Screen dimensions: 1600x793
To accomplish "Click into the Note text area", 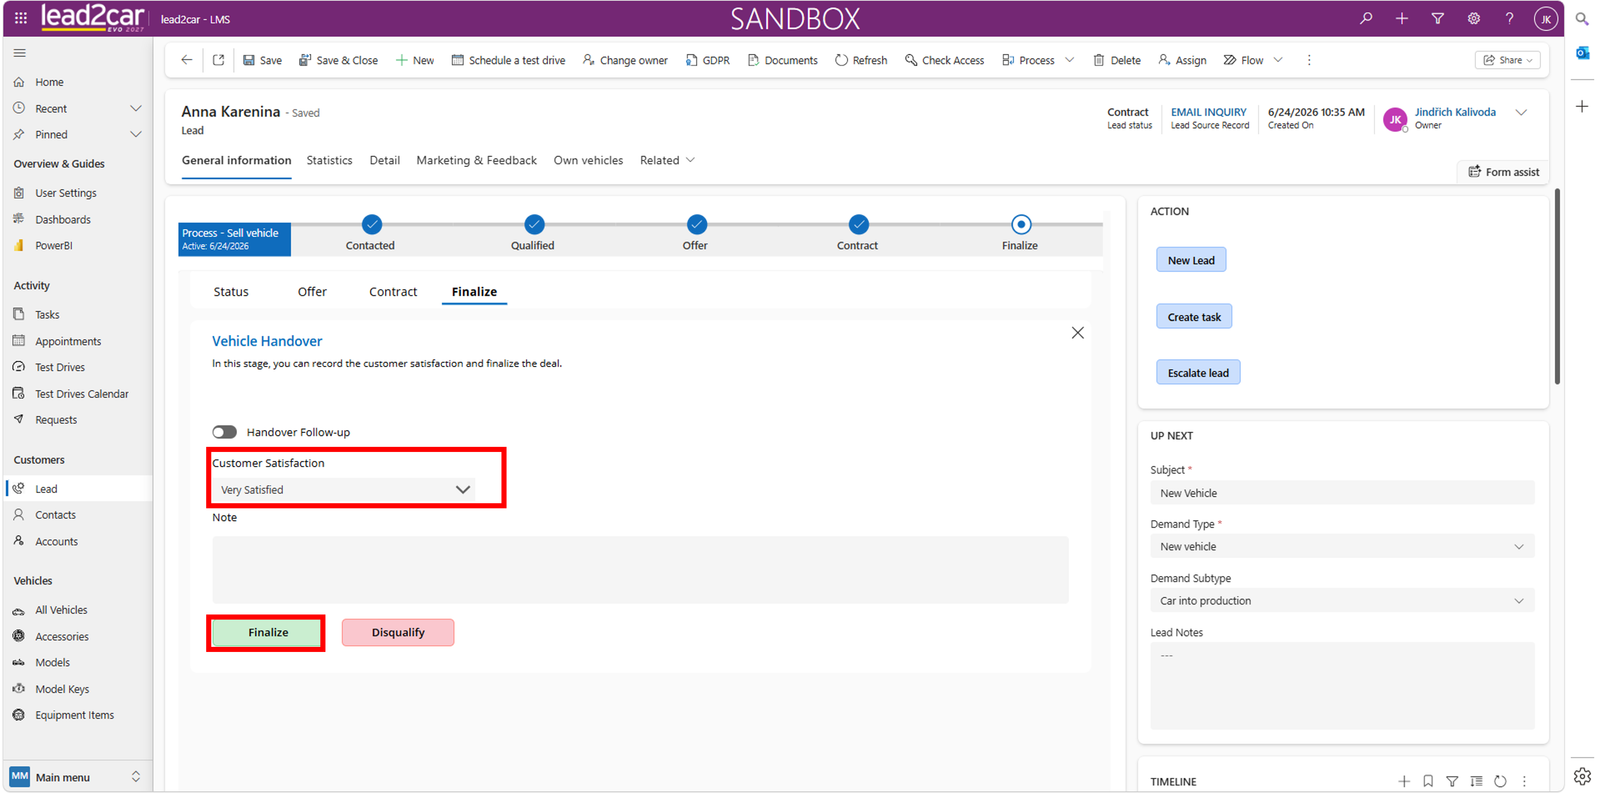I will 640,570.
